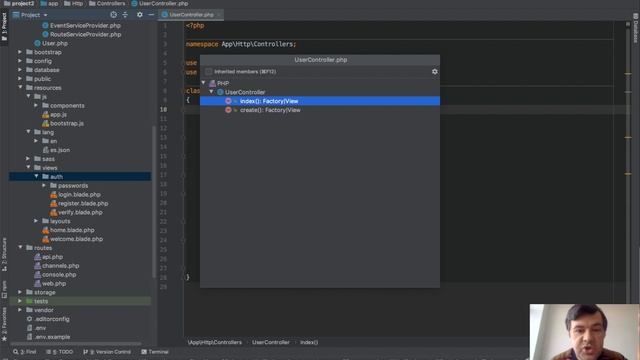Expand the storage folder
Screen dimensions: 640x360
pyautogui.click(x=20, y=292)
